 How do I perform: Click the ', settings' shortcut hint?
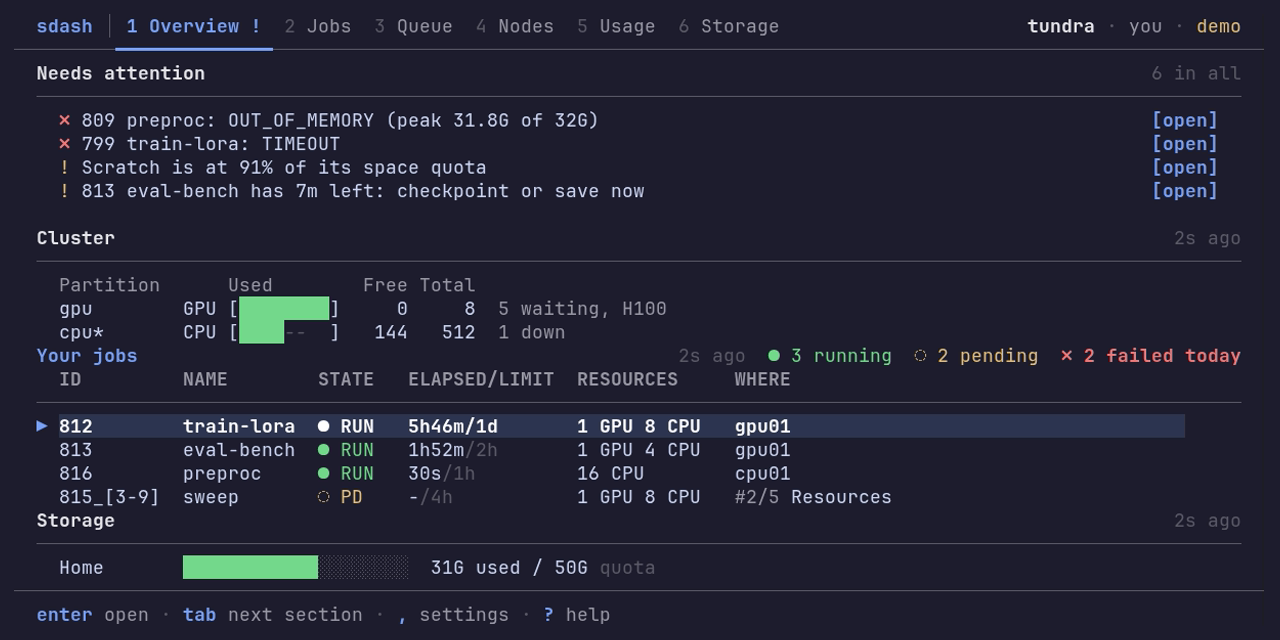pos(453,615)
